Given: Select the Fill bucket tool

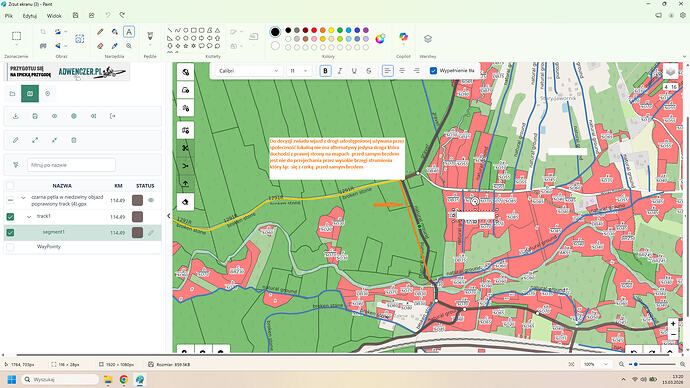Looking at the screenshot, I should click(115, 32).
